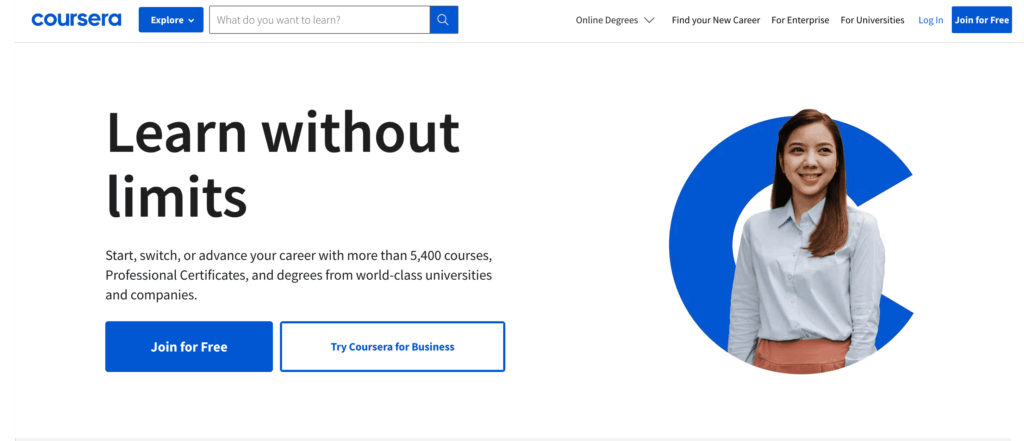Click the words 'Professional Certificates' in the description
The image size is (1024, 441).
pos(174,275)
